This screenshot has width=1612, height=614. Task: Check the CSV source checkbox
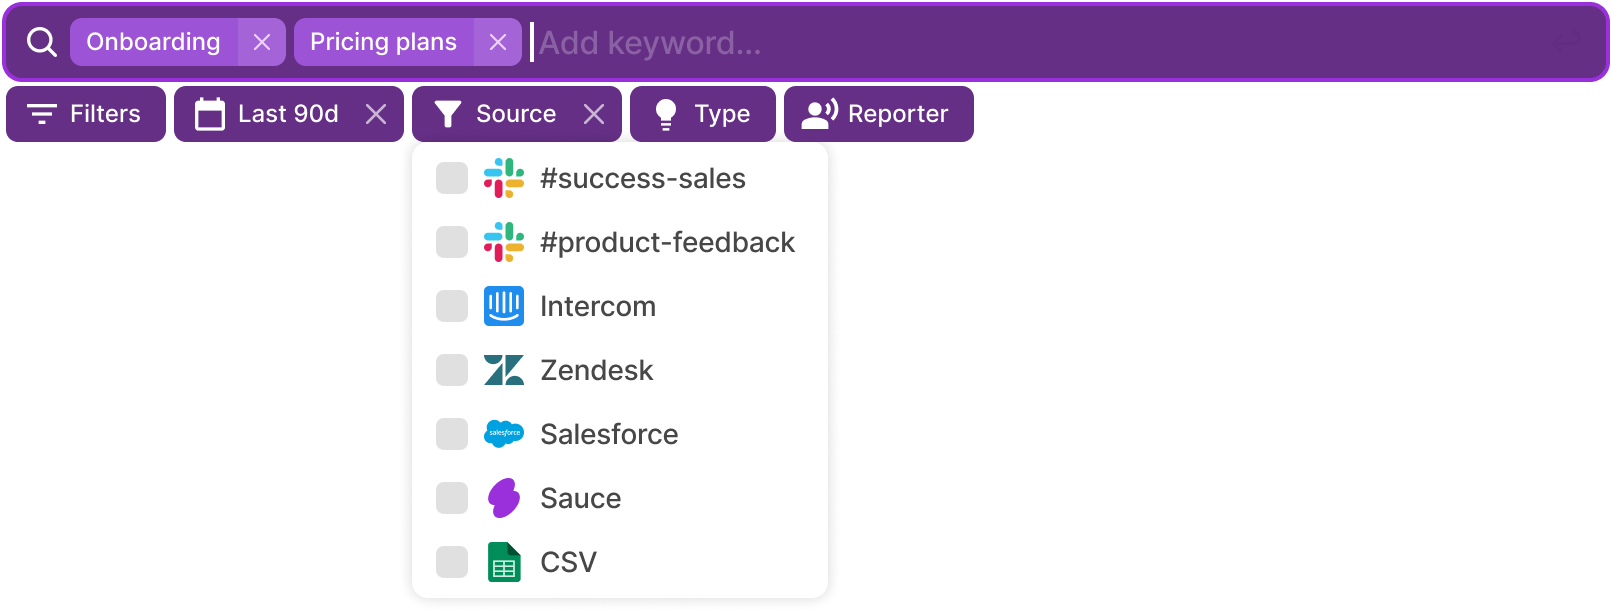coord(451,562)
